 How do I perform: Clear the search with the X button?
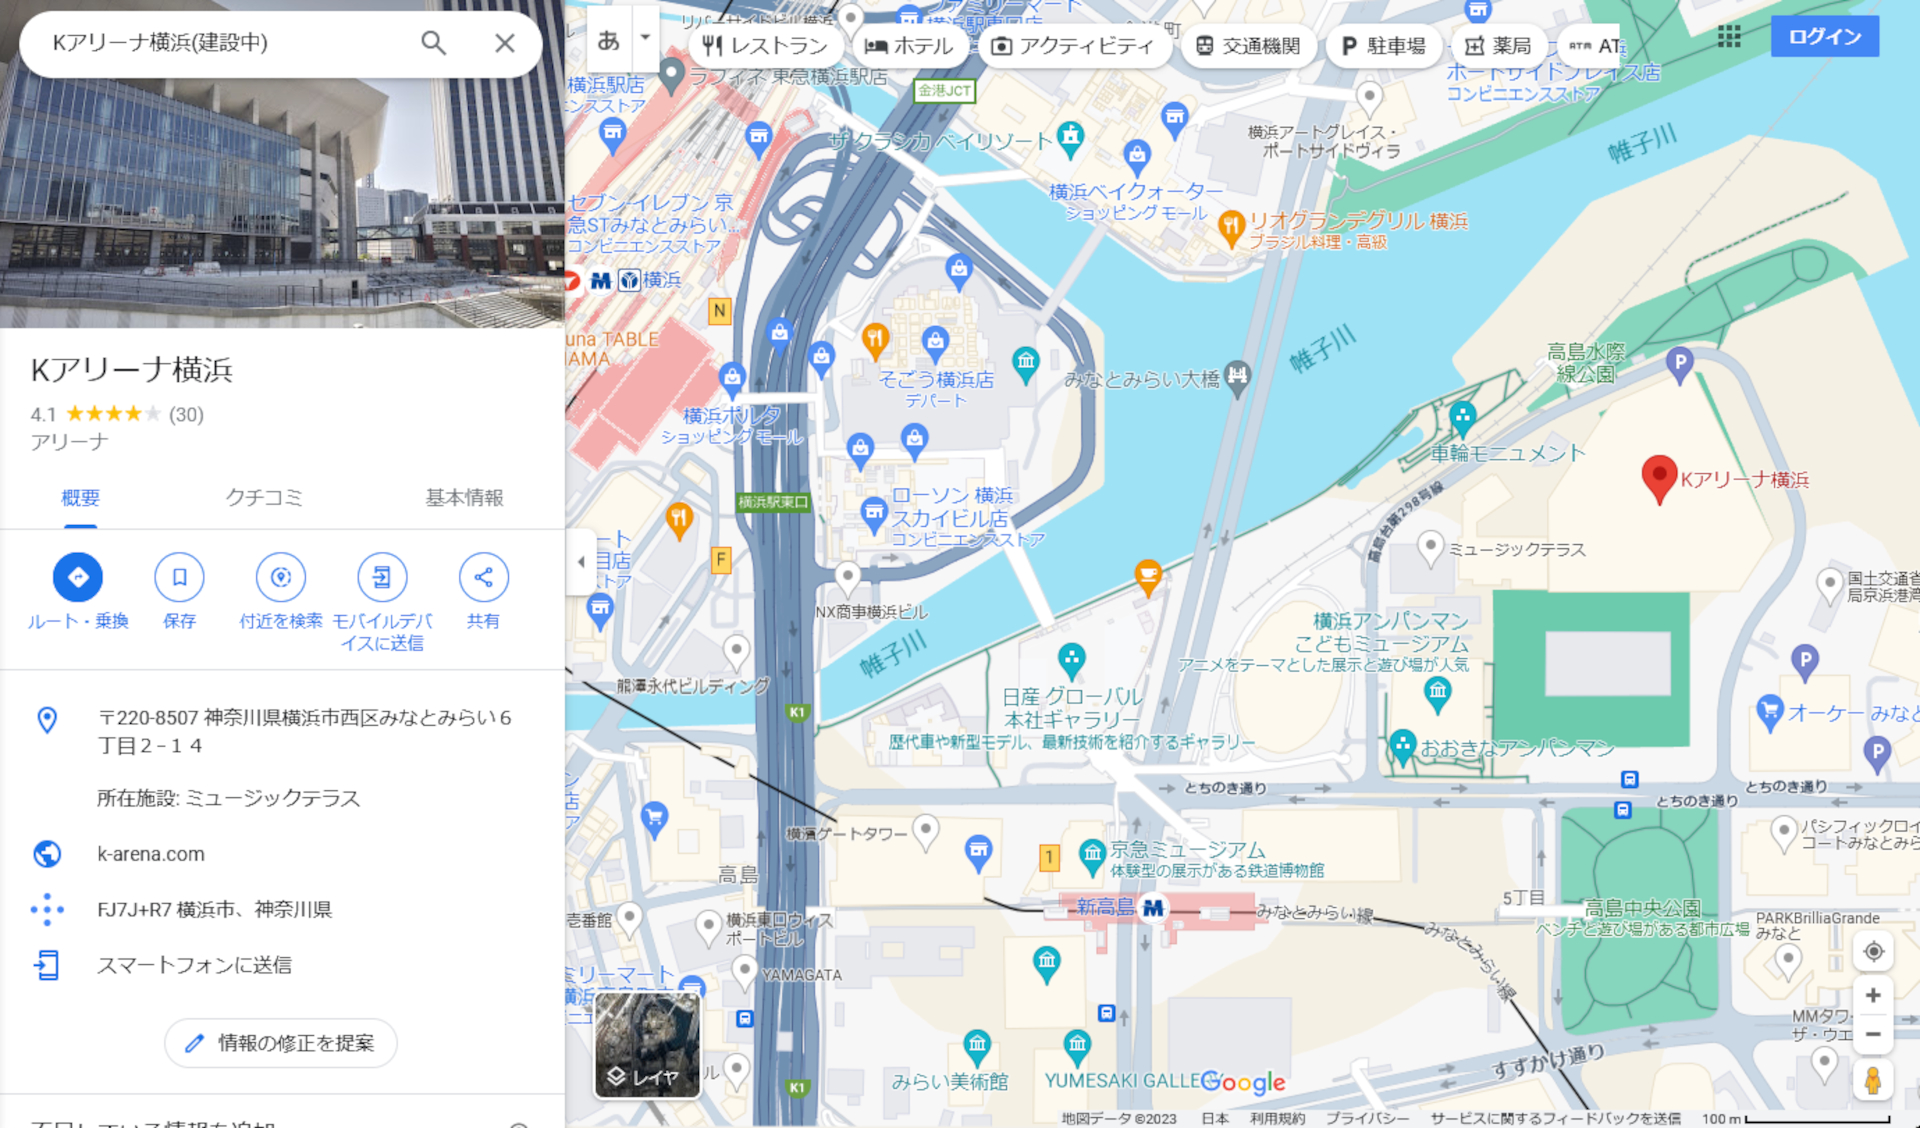(x=505, y=43)
